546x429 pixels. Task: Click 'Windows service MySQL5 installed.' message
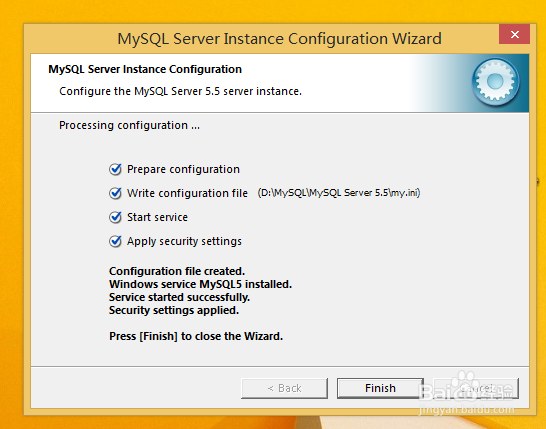click(200, 284)
